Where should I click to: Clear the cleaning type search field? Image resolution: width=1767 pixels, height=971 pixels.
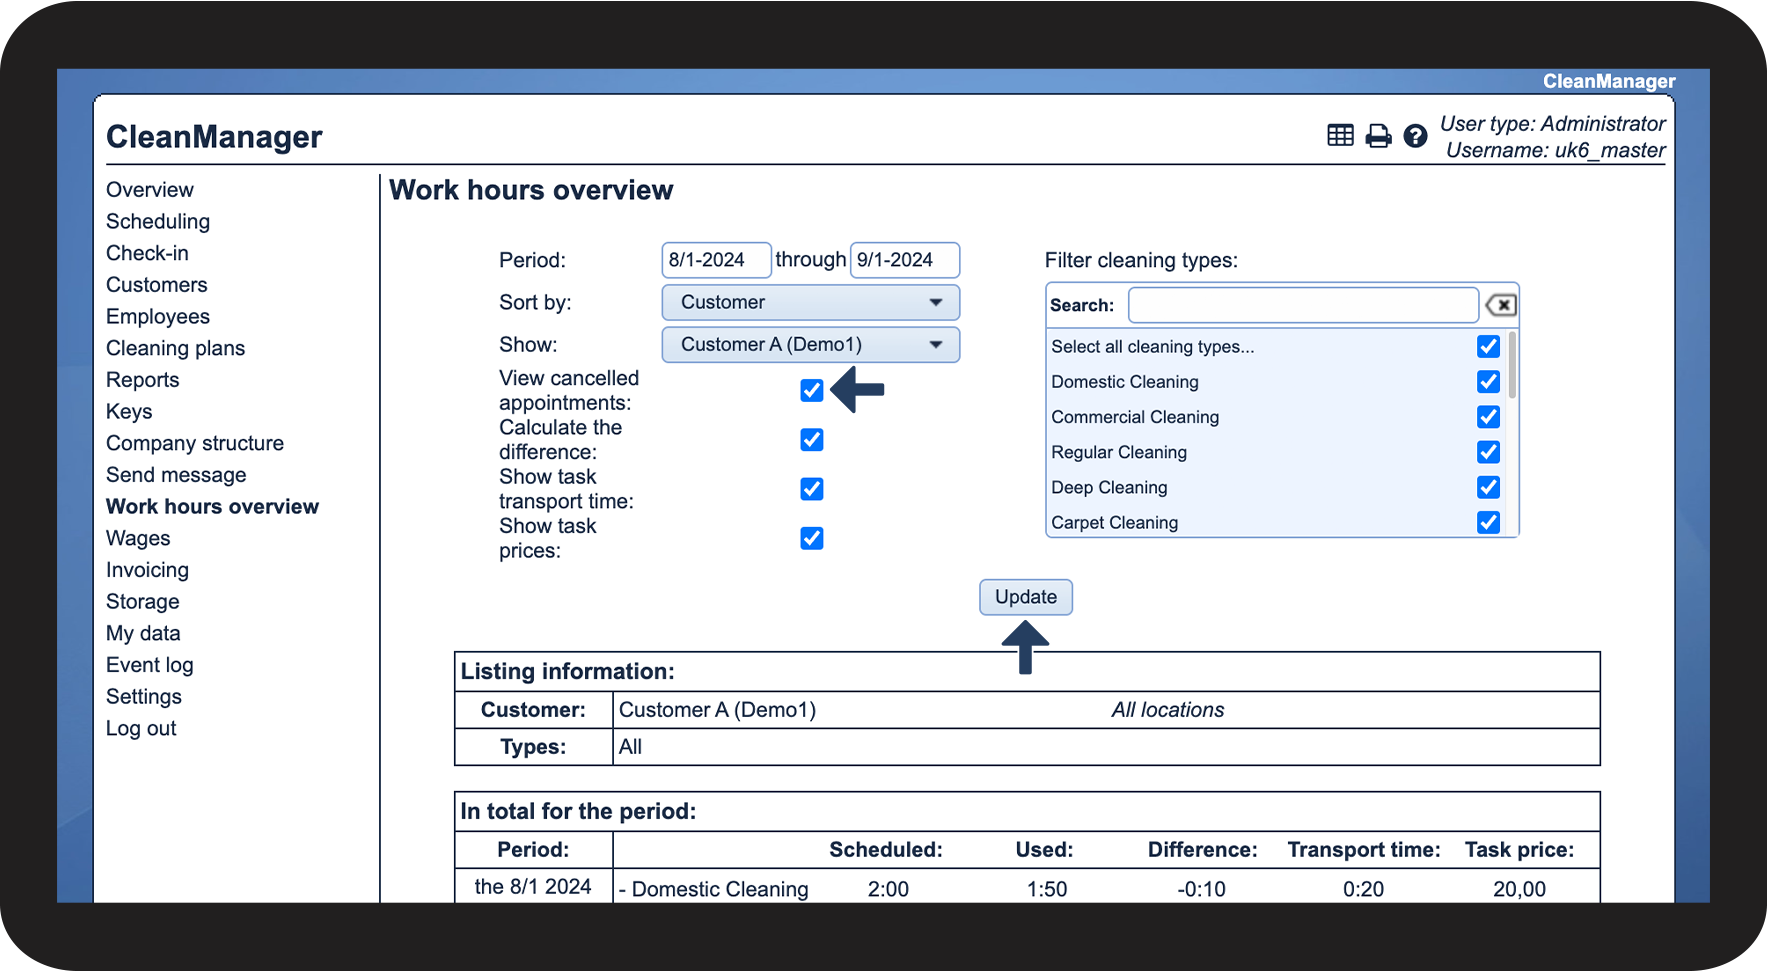(1501, 305)
